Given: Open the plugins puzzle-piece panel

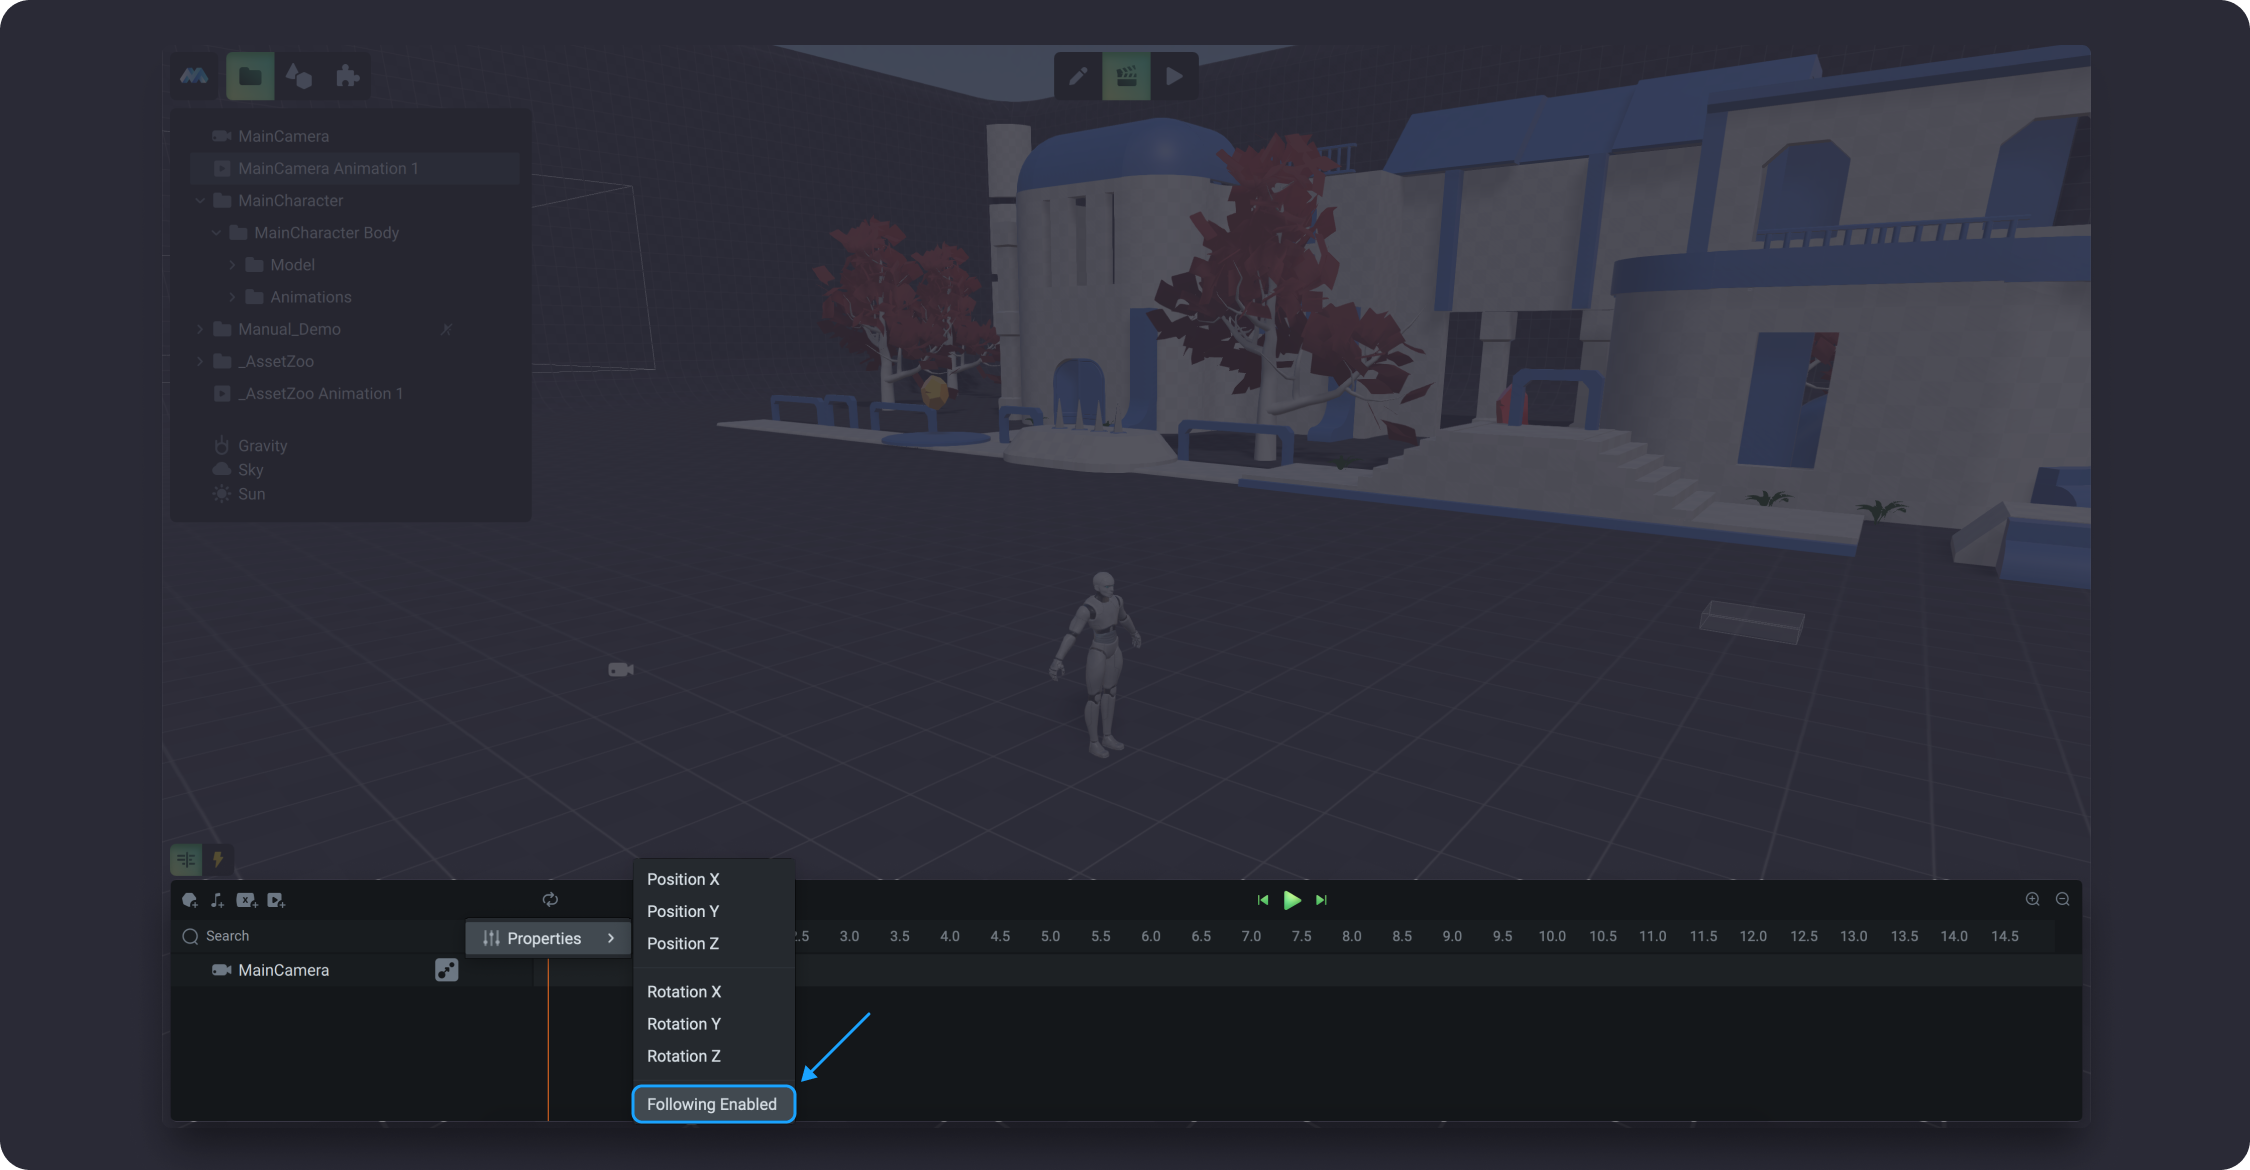Looking at the screenshot, I should coord(347,76).
